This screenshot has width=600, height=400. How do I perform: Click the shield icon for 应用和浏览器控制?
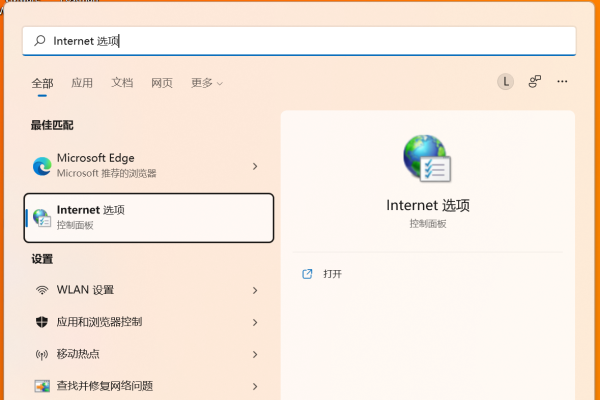click(42, 322)
